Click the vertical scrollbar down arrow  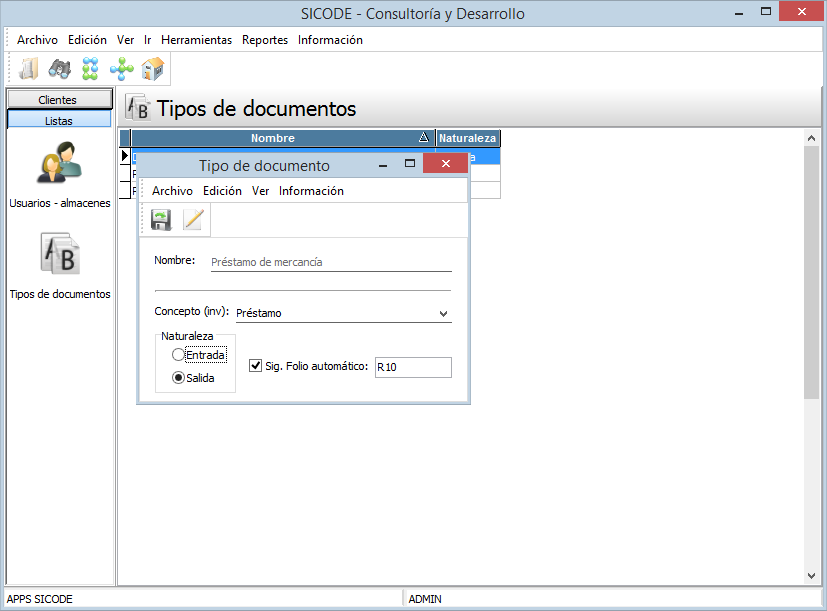[x=812, y=576]
